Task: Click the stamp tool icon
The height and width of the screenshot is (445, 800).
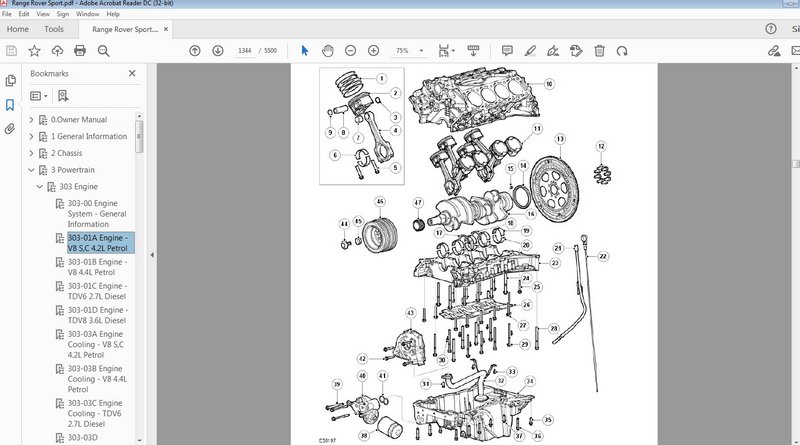Action: point(576,51)
